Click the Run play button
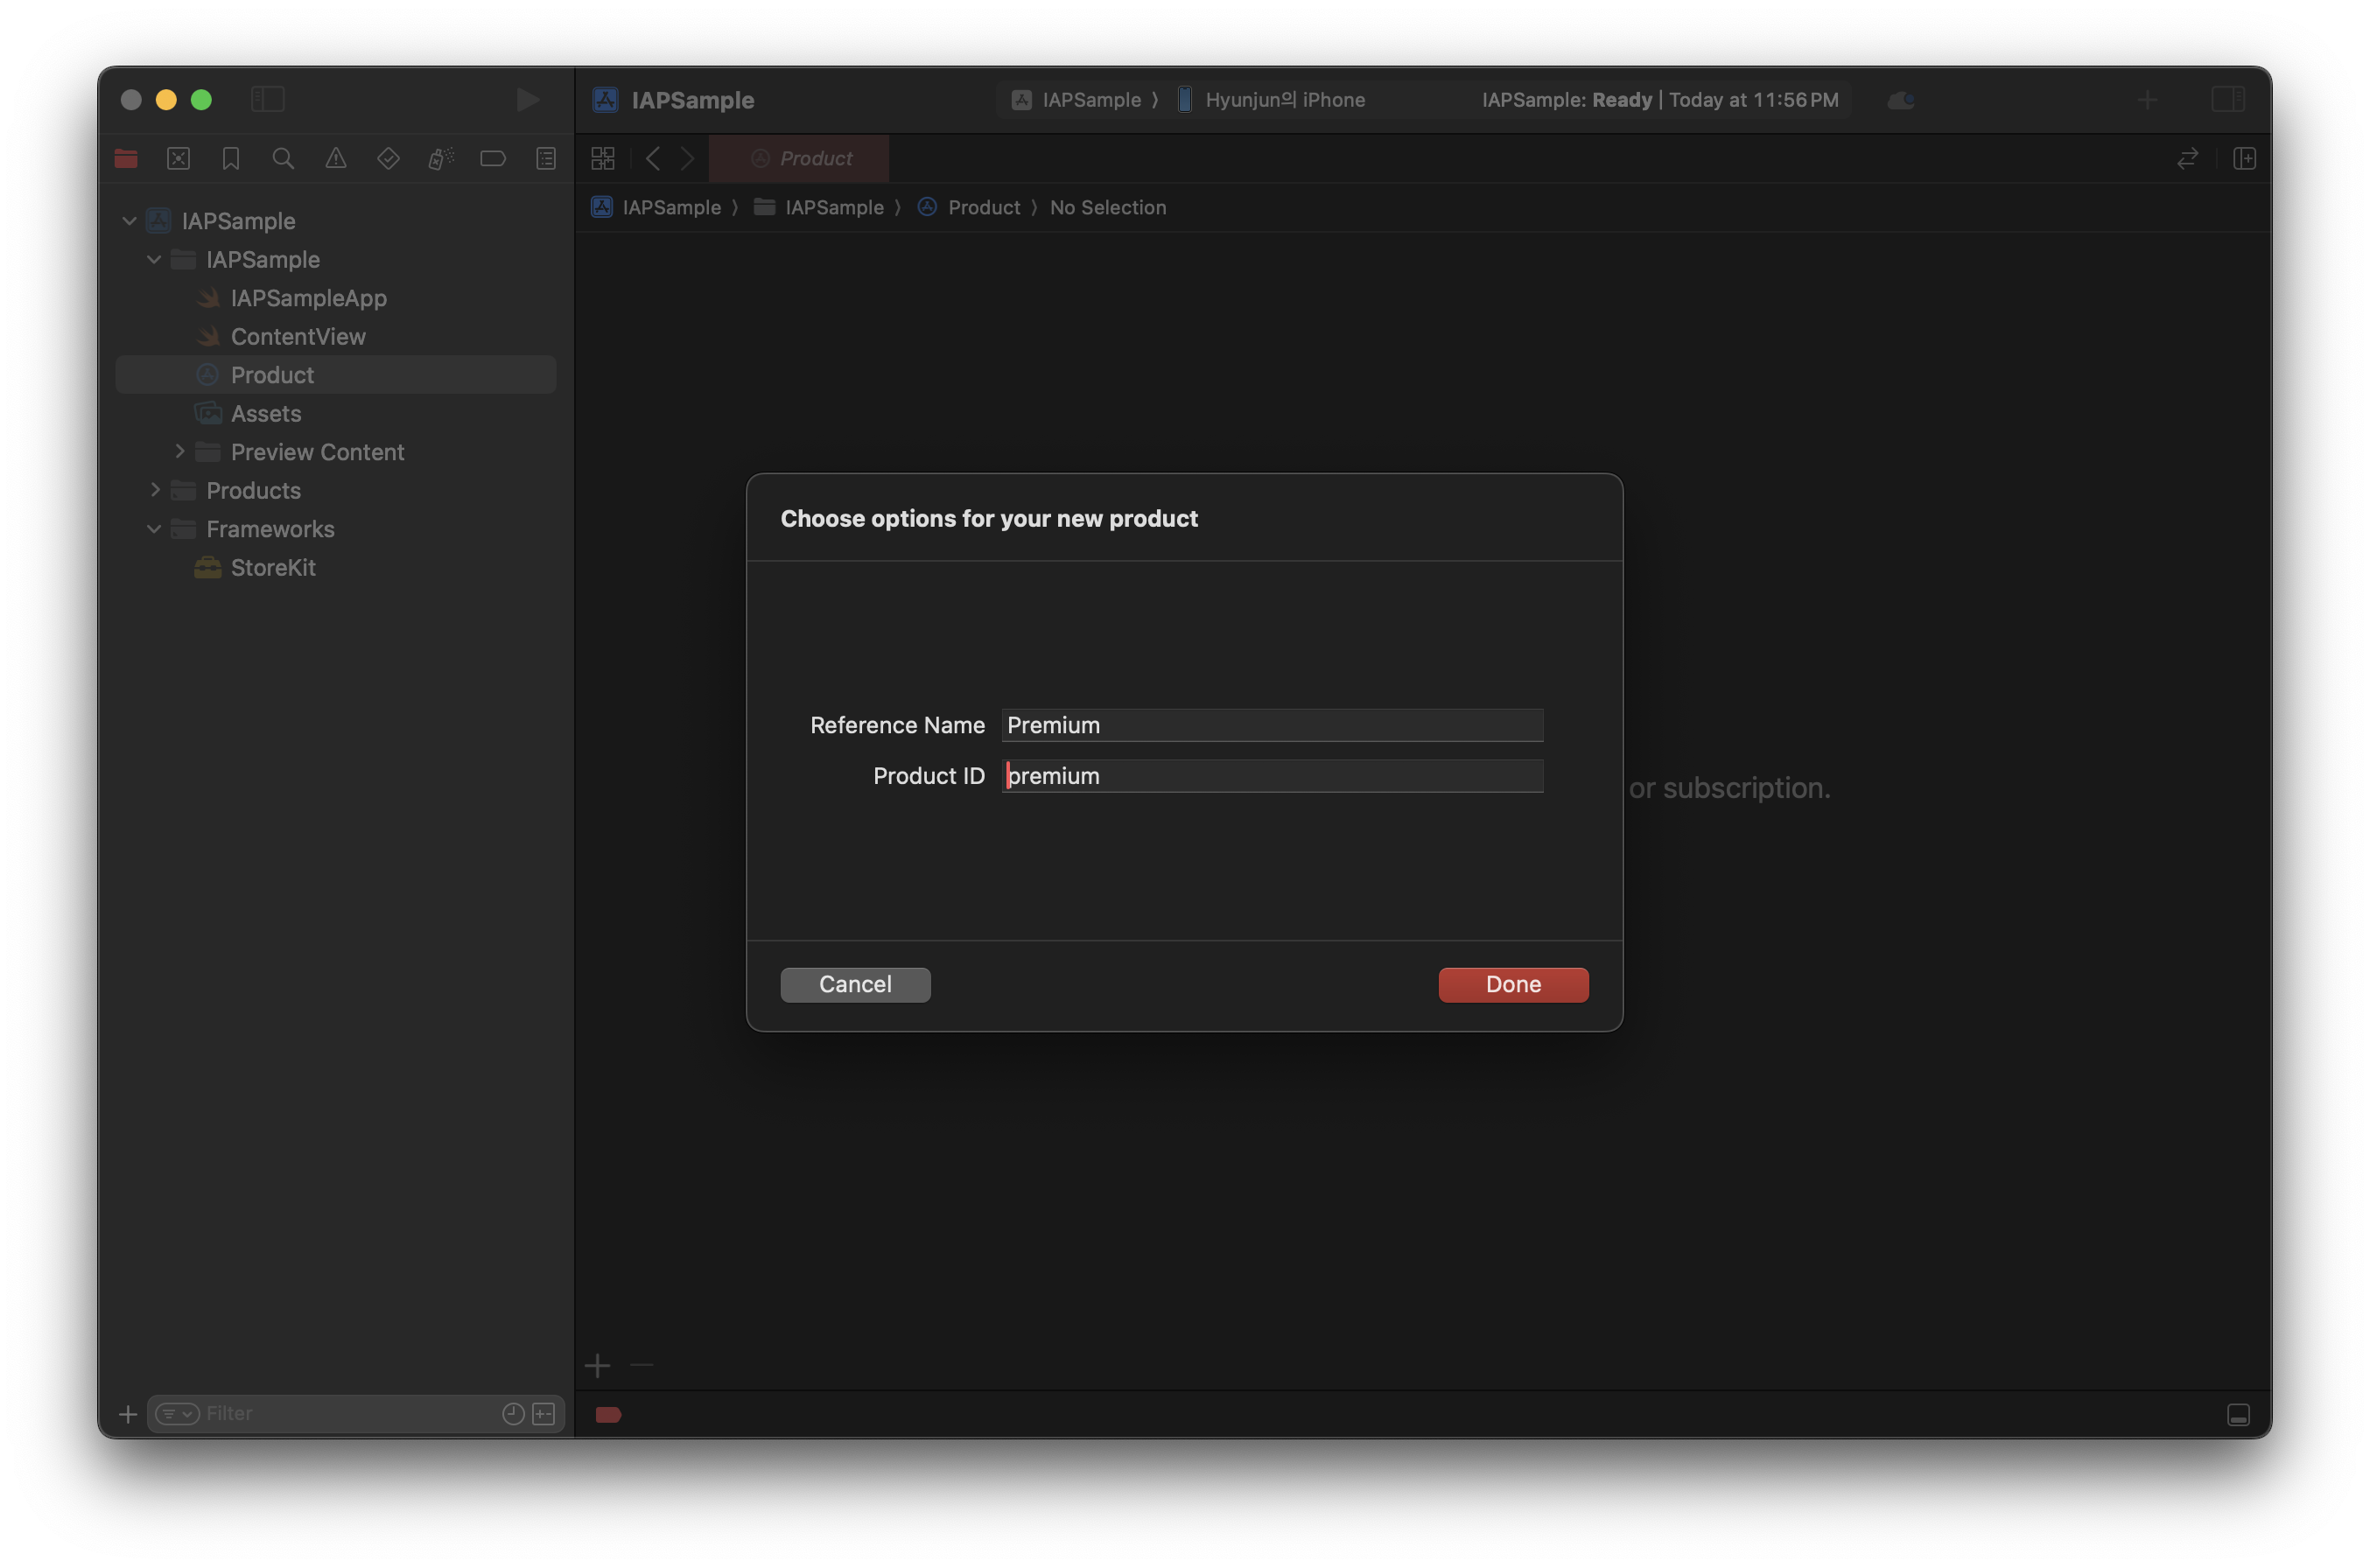2370x1568 pixels. (x=527, y=99)
